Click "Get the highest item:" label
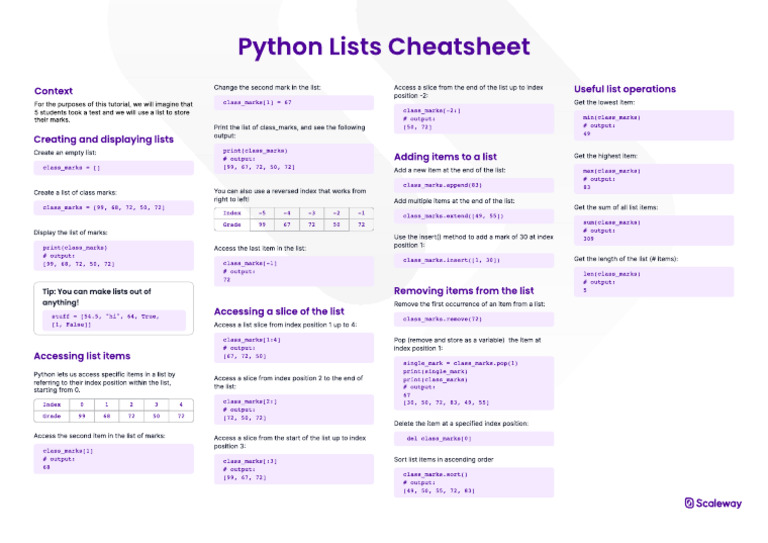Screen dimensions: 768x543 tap(605, 156)
